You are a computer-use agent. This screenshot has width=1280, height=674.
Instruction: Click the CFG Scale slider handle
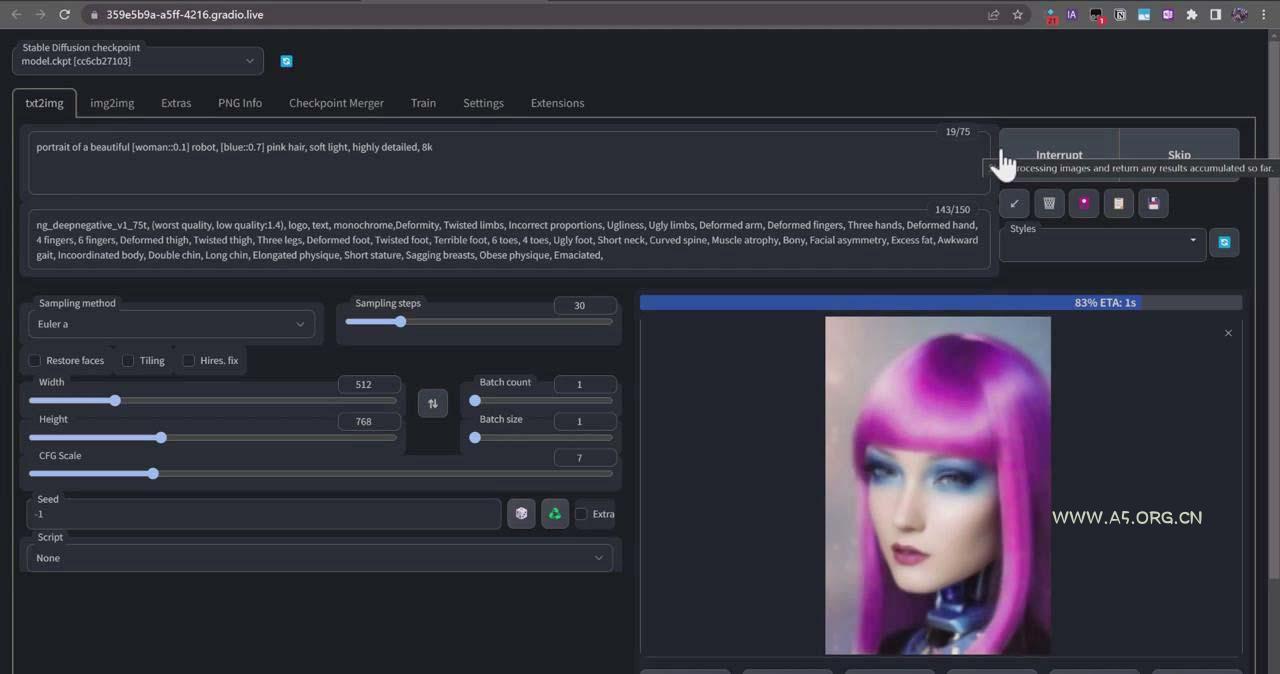click(x=153, y=473)
